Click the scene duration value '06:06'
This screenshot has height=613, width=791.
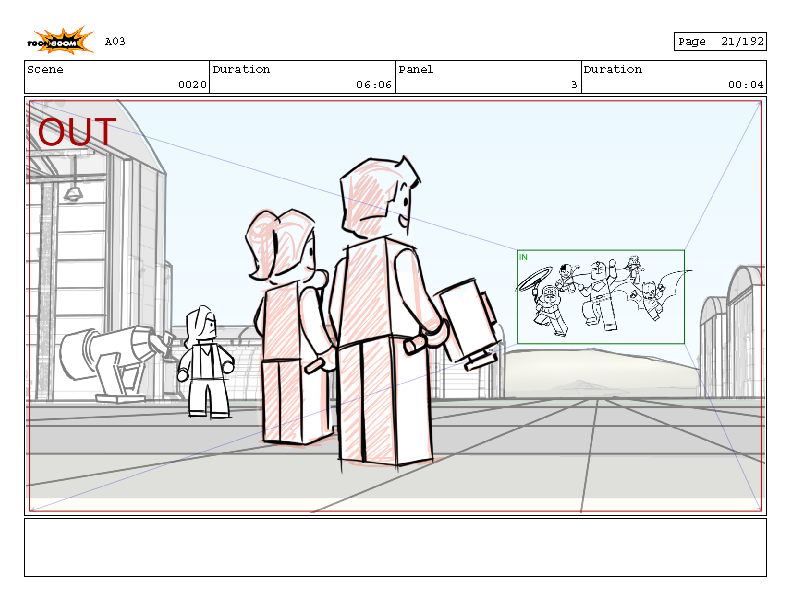[x=374, y=85]
